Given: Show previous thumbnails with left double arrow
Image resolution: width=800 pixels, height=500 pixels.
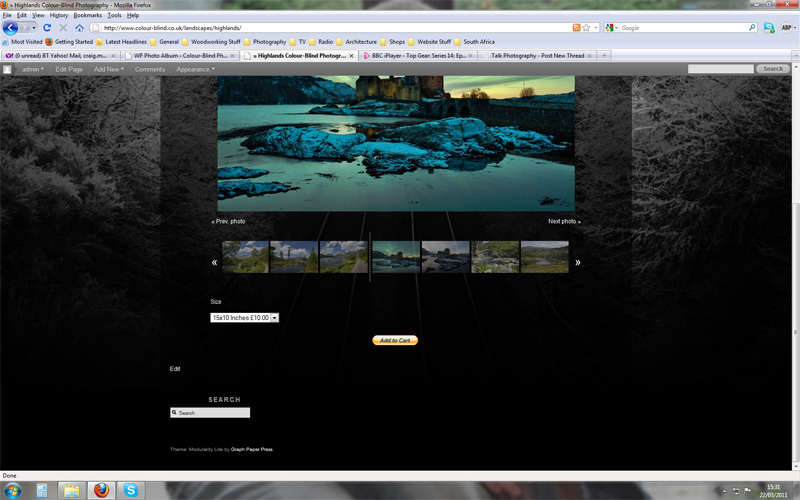Looking at the screenshot, I should click(x=214, y=262).
